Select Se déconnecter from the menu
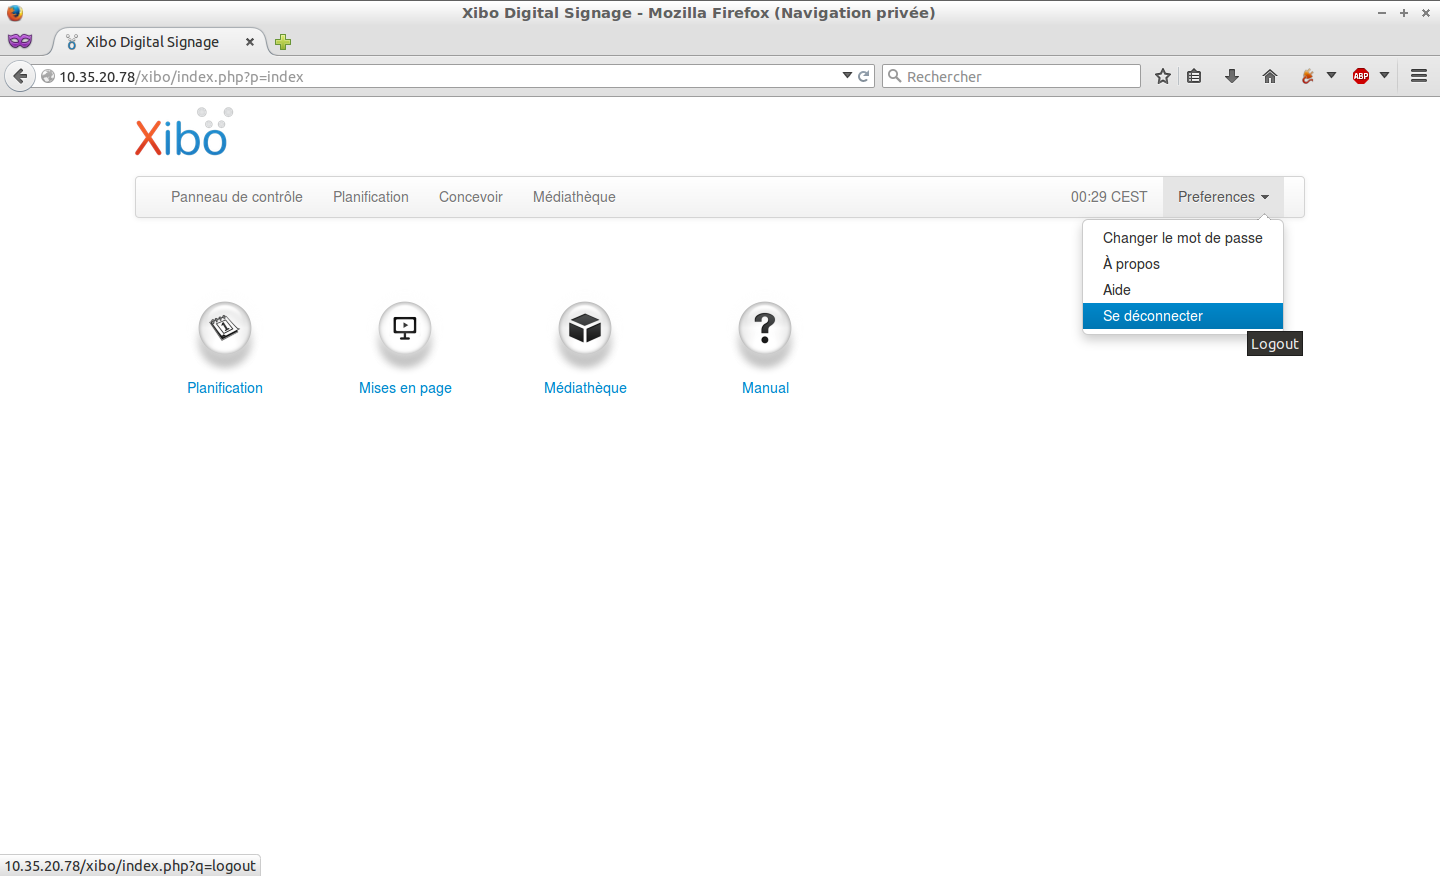1440x876 pixels. pyautogui.click(x=1153, y=316)
